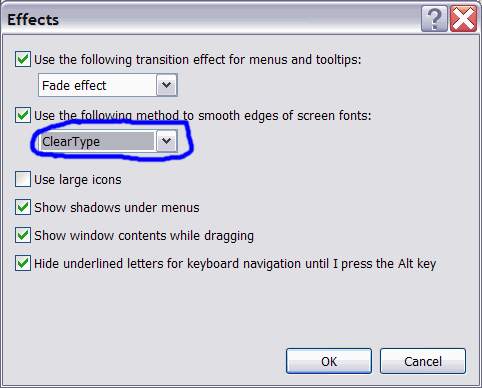Screen dimensions: 482x388
Task: Click the 'Hide underlined letters' label text
Action: pos(235,264)
